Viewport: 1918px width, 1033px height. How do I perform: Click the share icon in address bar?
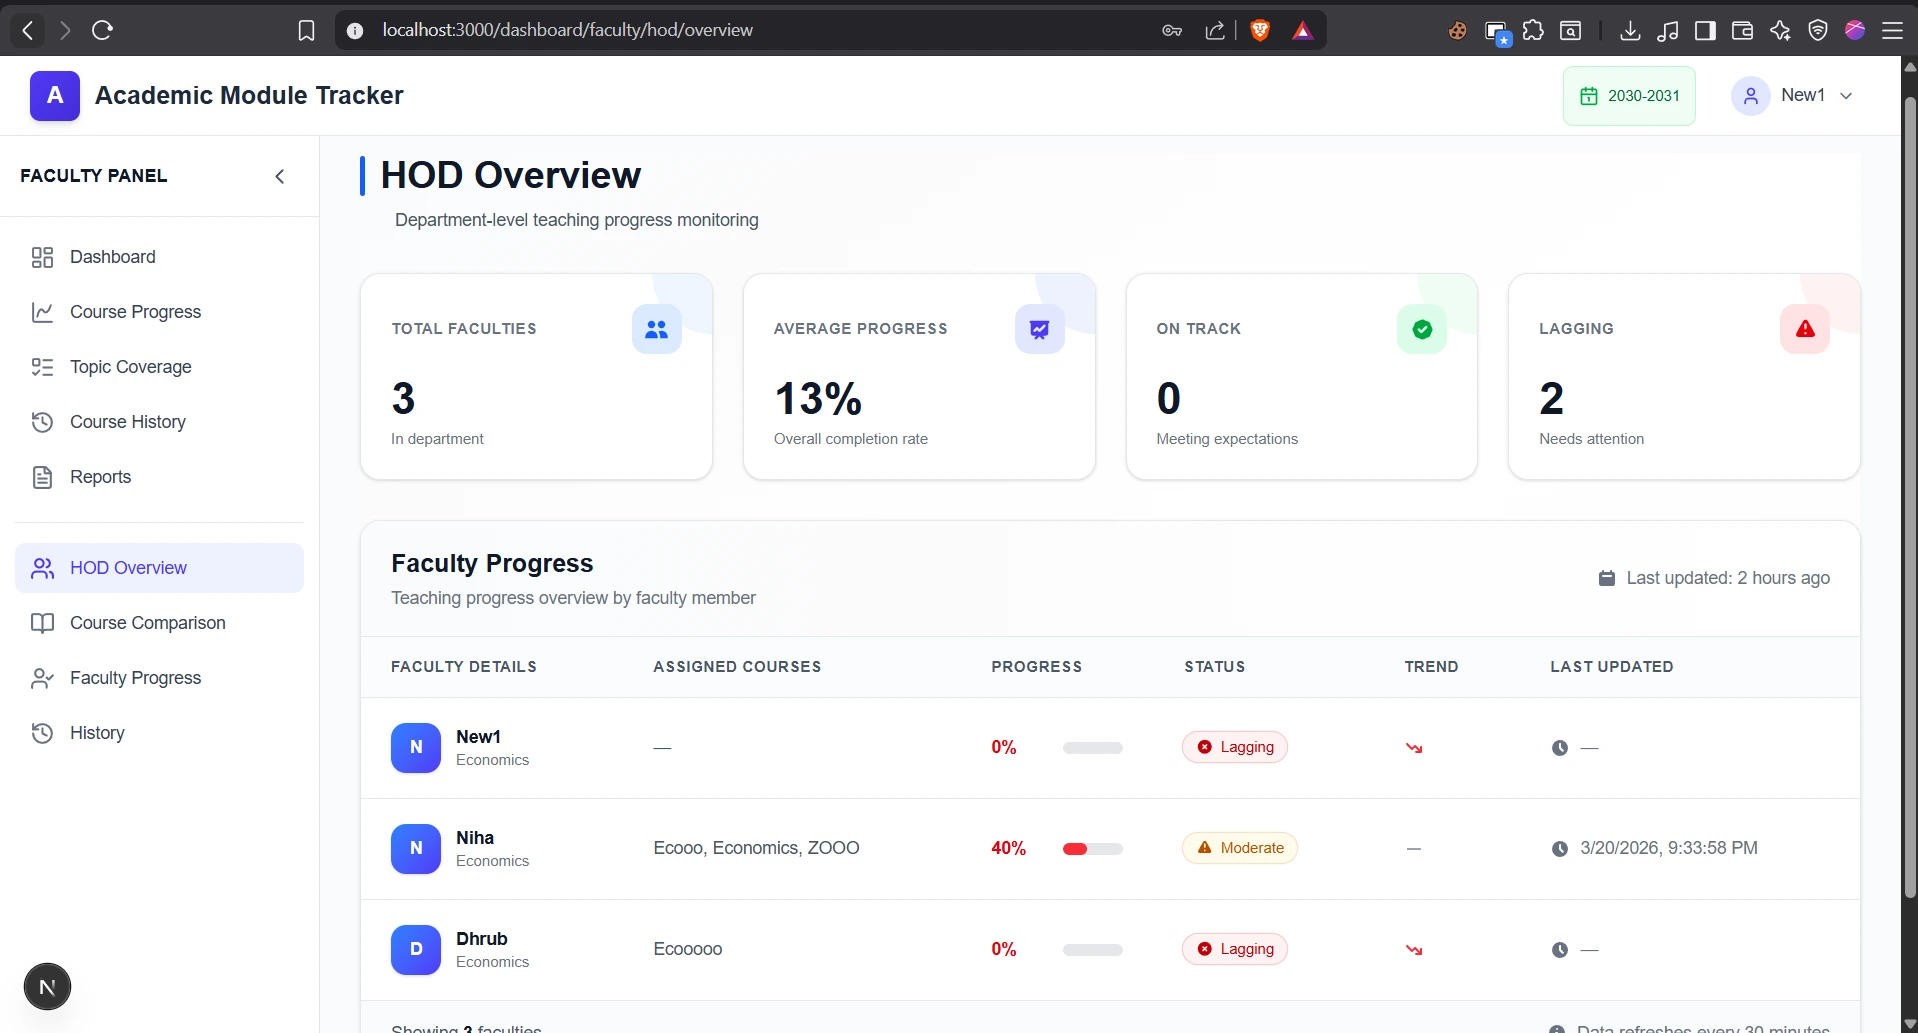tap(1215, 30)
